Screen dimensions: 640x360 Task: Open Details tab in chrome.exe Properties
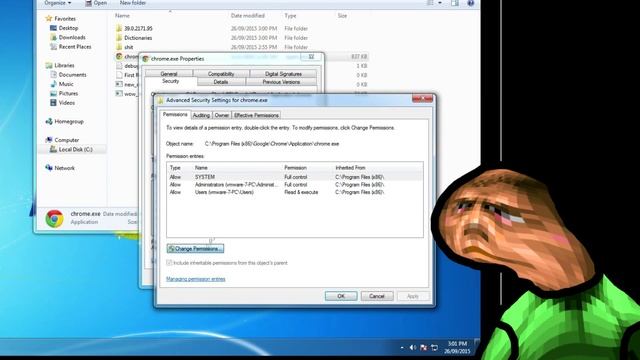tap(221, 82)
